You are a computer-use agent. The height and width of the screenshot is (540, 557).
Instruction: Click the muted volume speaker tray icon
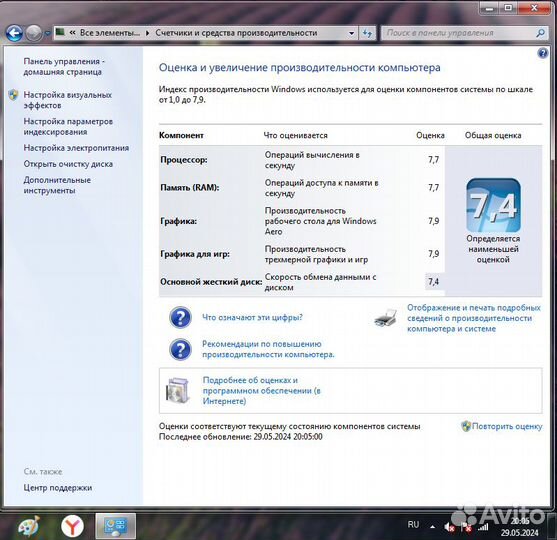coord(449,527)
